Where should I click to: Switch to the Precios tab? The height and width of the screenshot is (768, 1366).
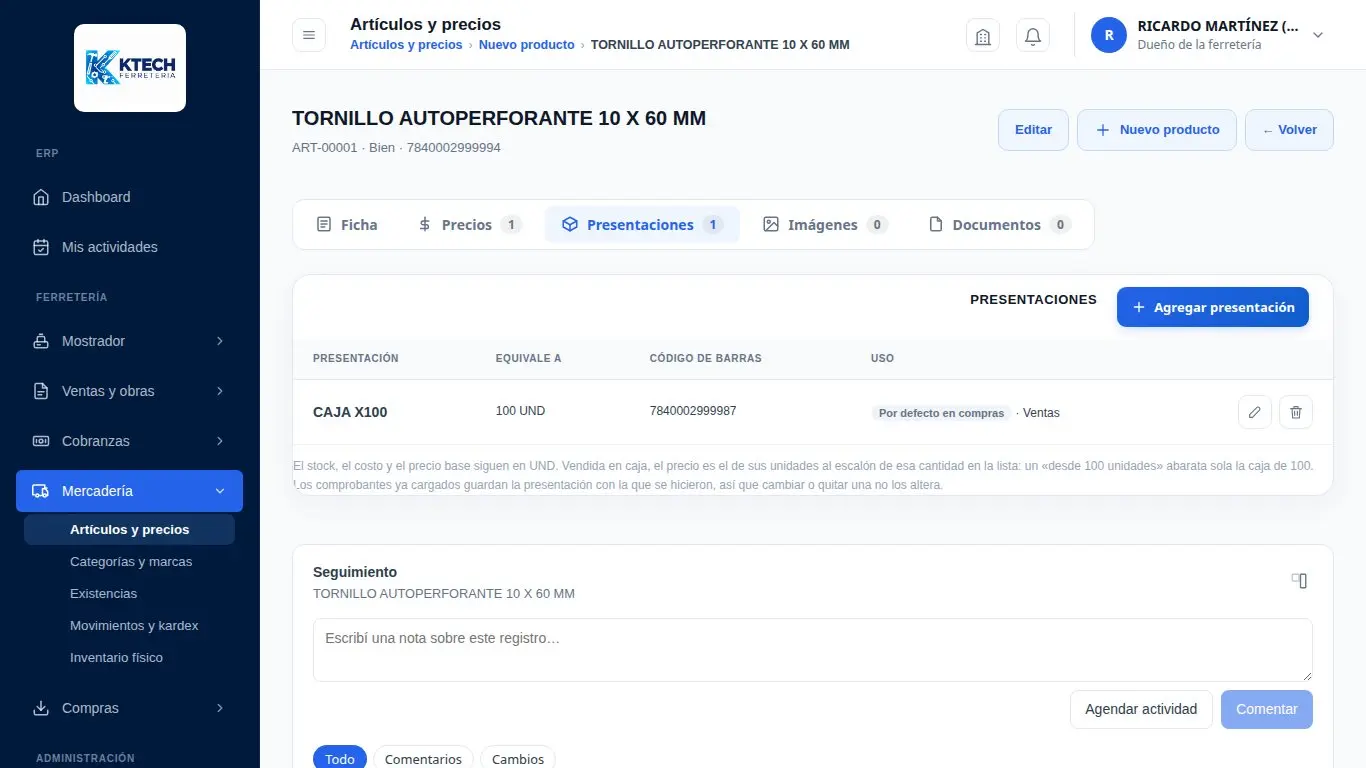pos(469,225)
